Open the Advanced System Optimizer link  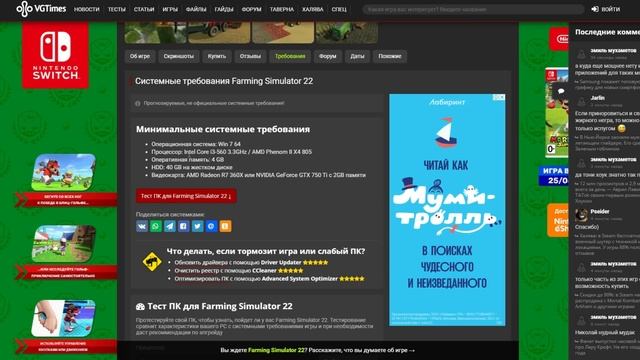click(300, 279)
